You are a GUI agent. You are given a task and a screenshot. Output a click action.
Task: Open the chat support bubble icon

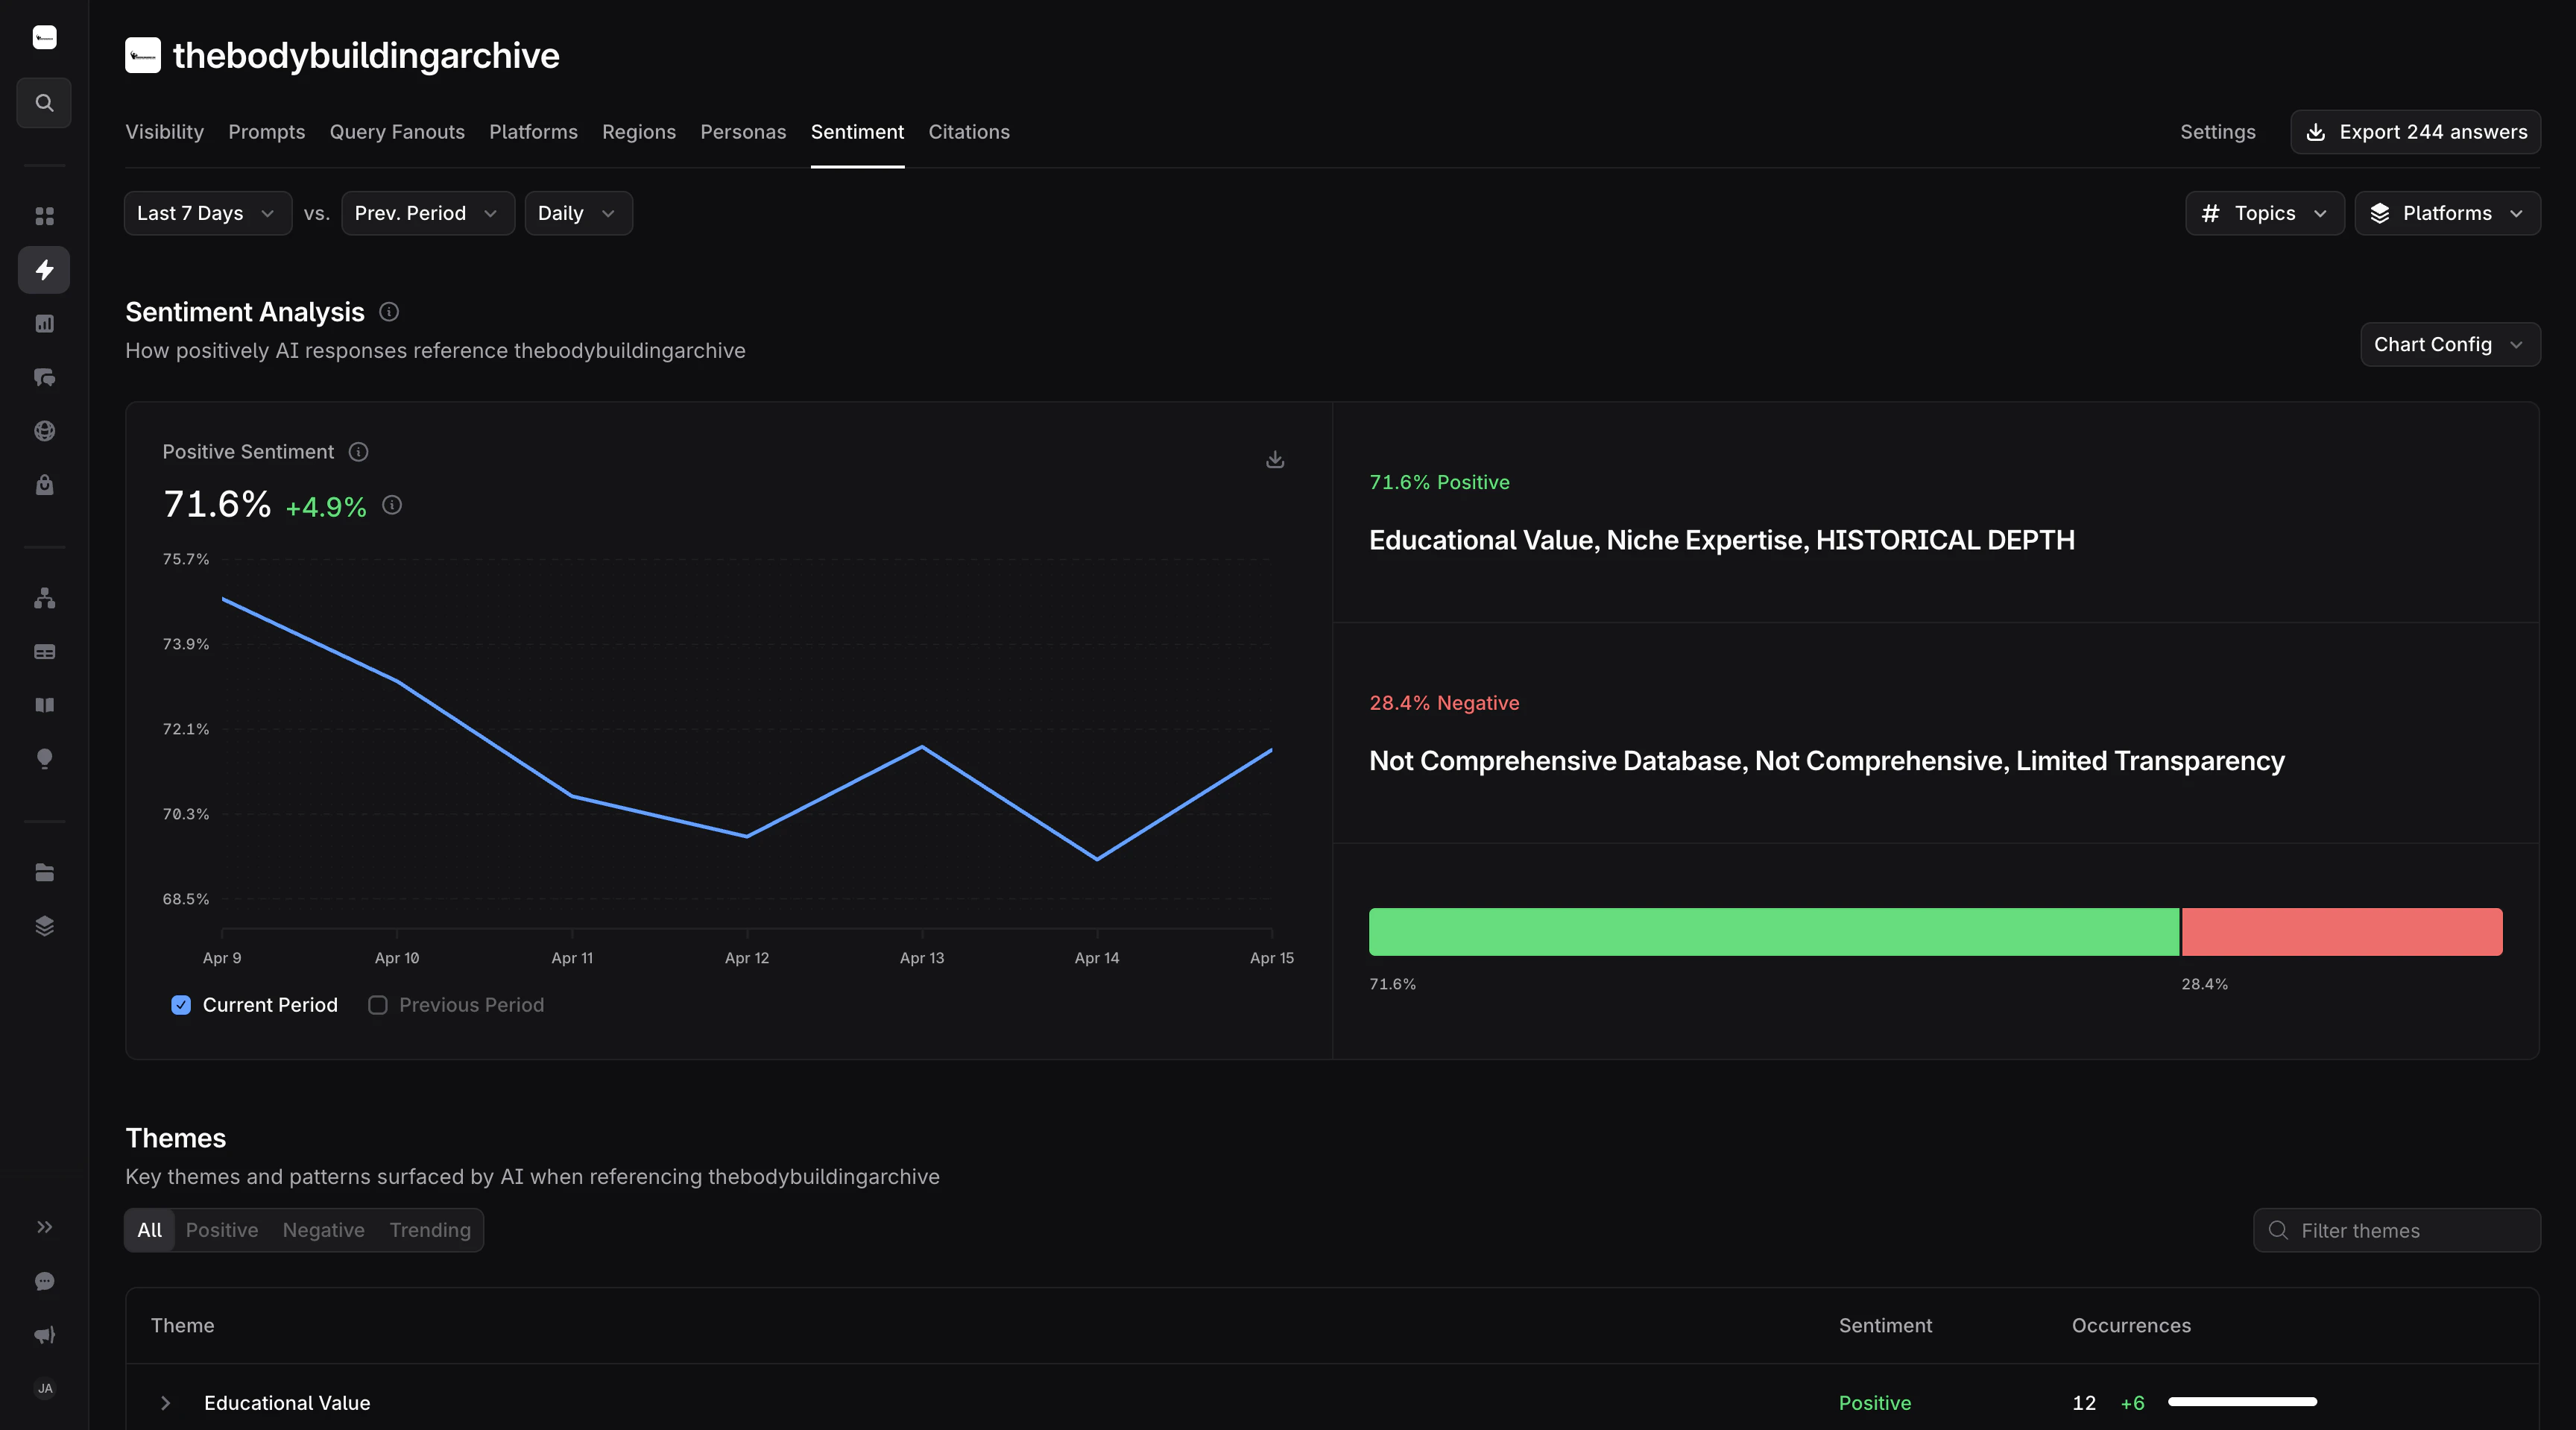44,1281
